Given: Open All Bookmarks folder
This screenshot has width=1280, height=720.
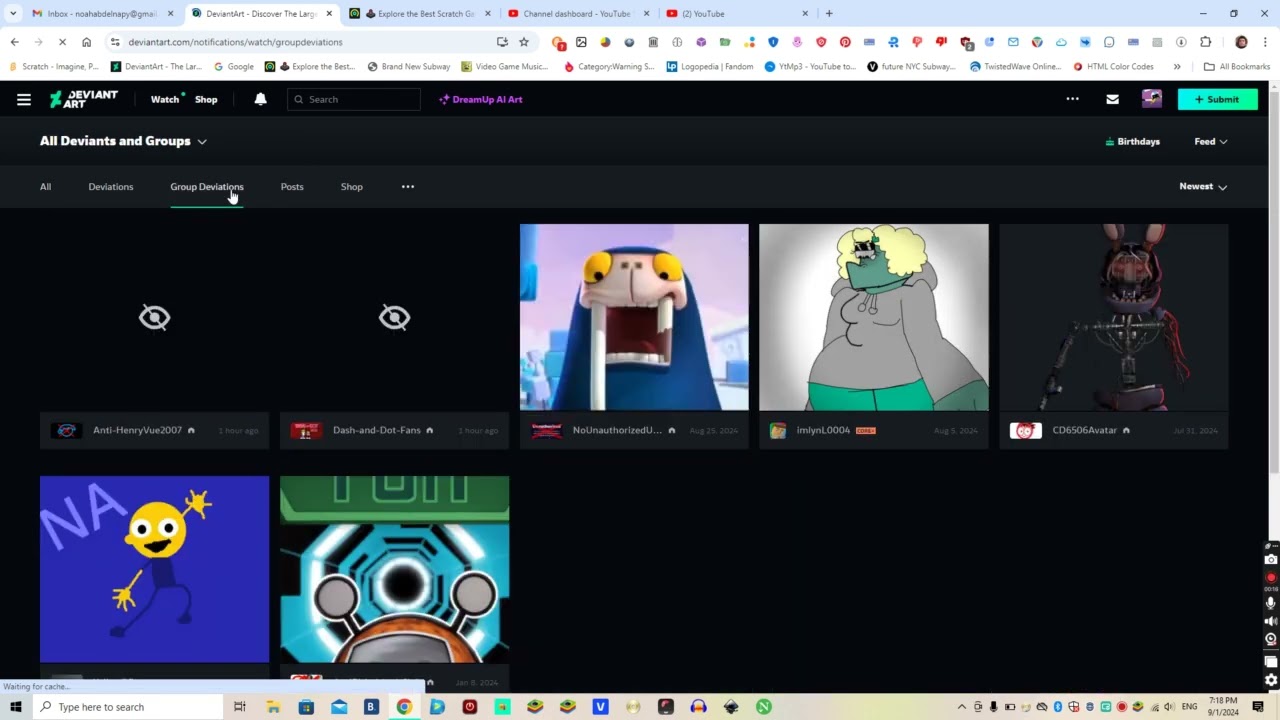Looking at the screenshot, I should pyautogui.click(x=1237, y=67).
